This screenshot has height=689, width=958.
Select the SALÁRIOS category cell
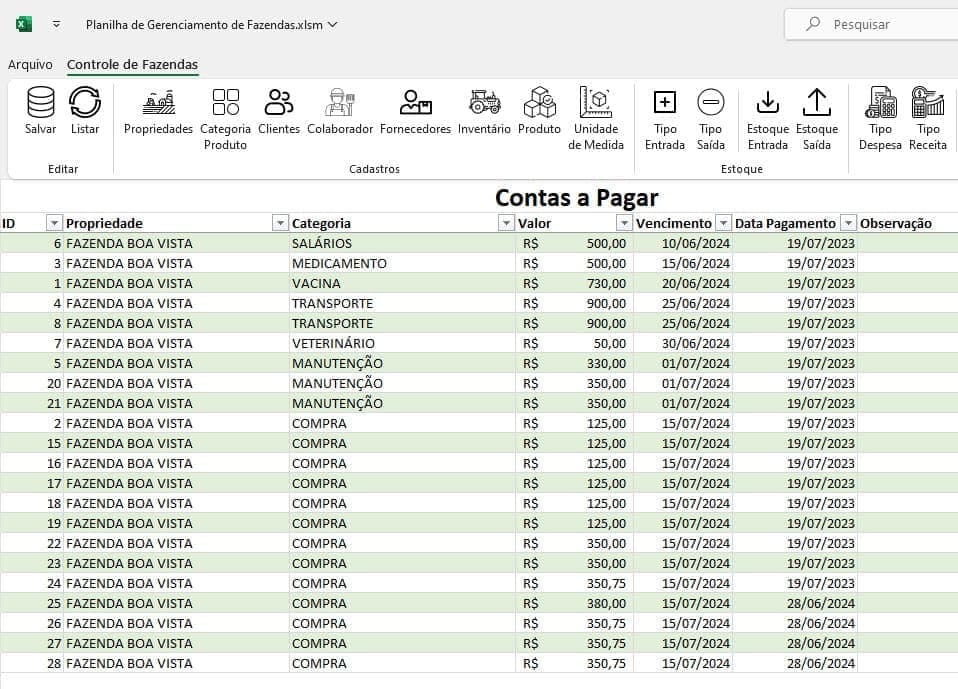[x=402, y=243]
